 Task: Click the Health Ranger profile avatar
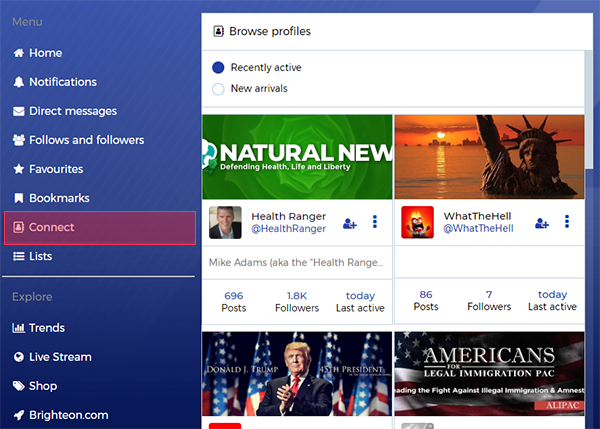(225, 222)
